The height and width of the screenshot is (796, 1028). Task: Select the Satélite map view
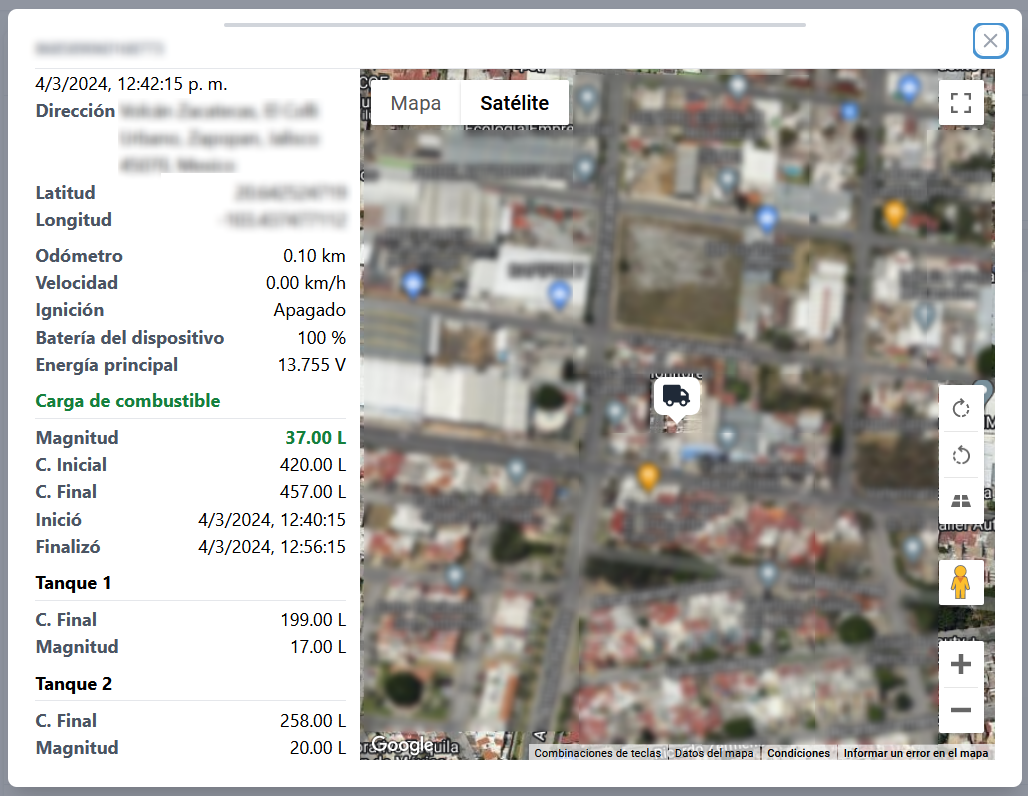(x=514, y=103)
